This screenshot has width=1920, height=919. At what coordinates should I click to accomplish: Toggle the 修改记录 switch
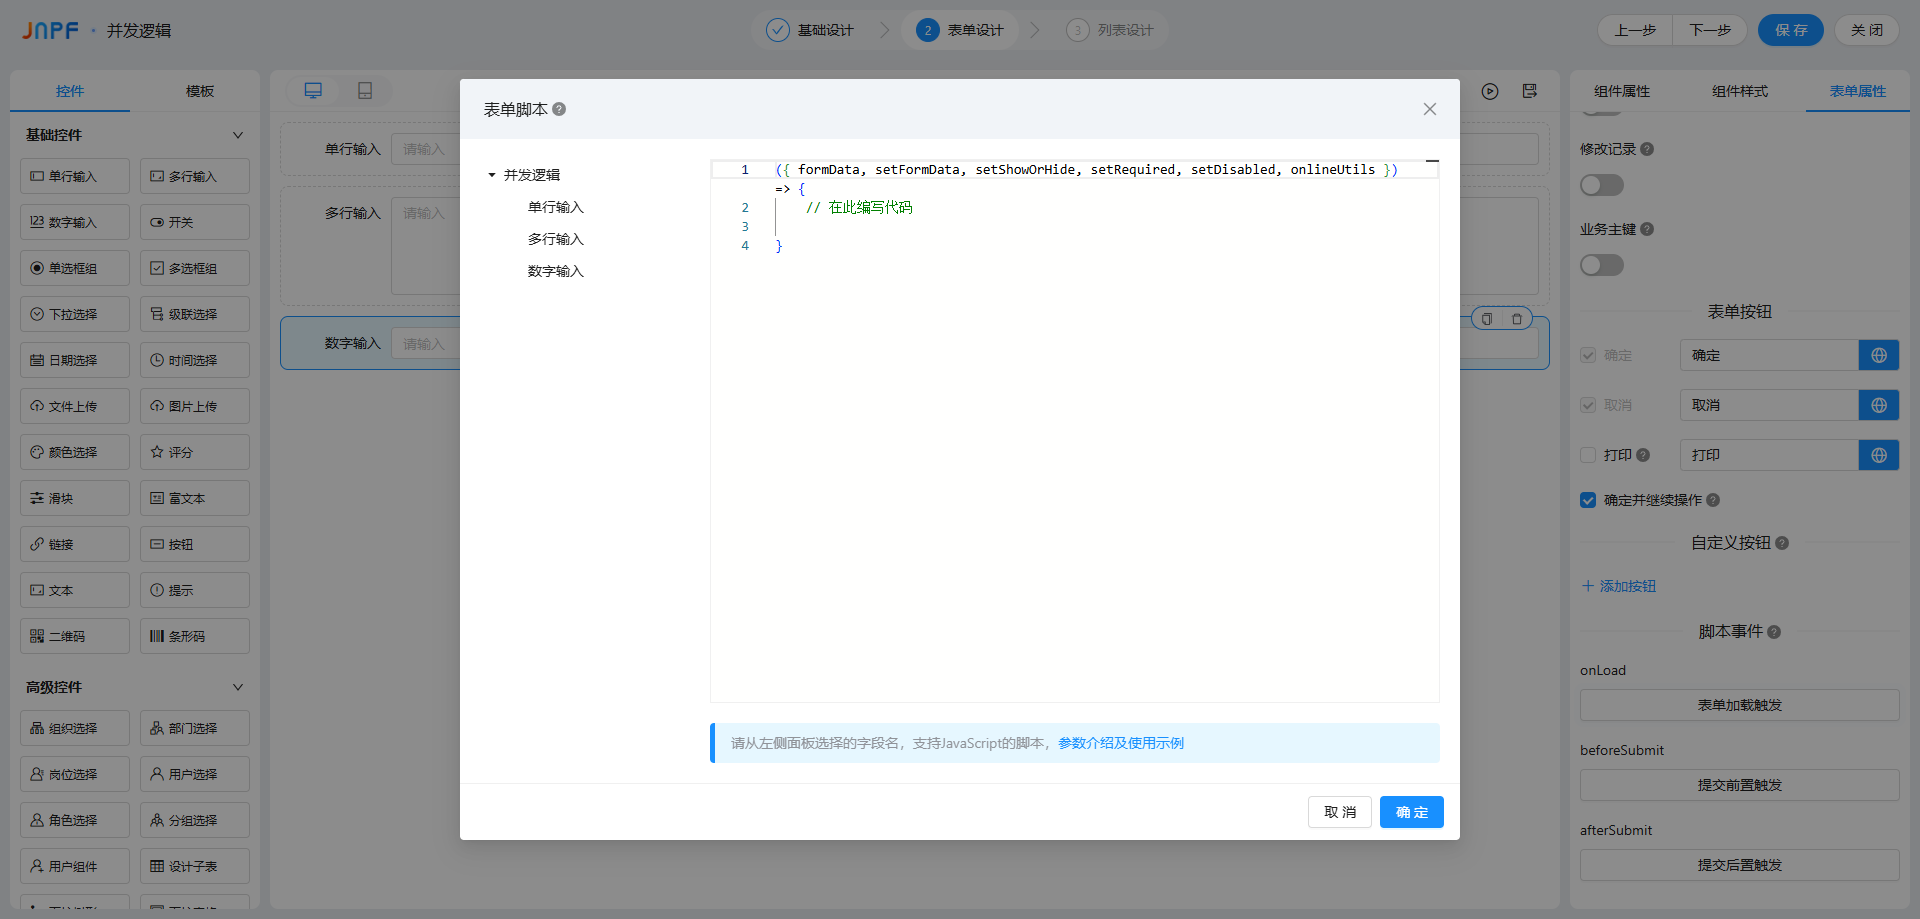click(1601, 185)
